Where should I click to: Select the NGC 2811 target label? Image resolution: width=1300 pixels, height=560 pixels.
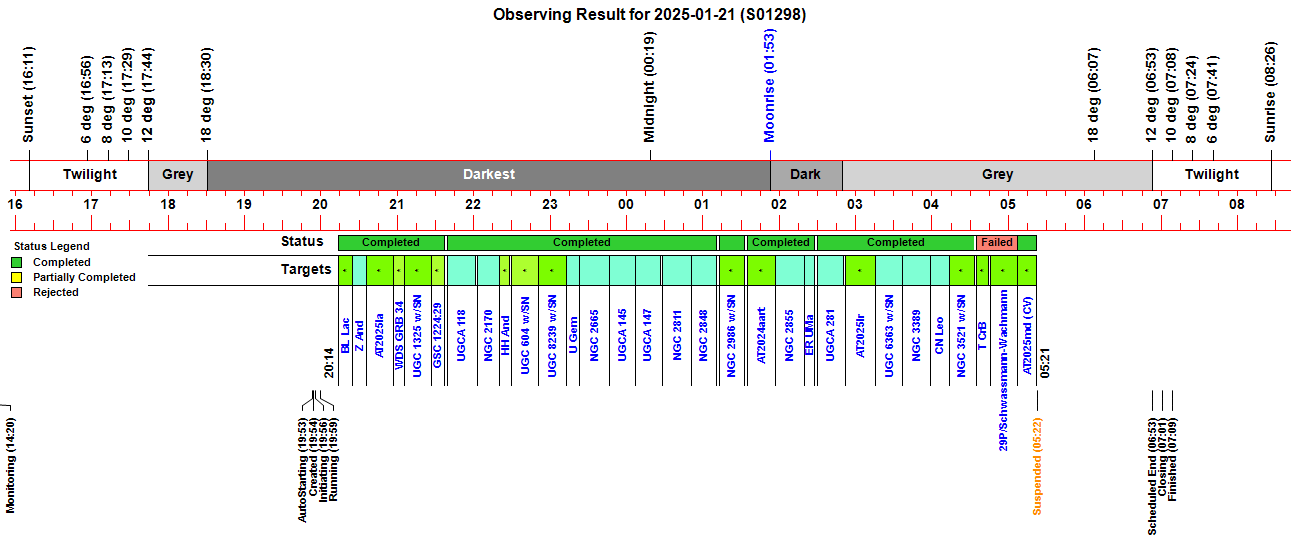point(678,334)
